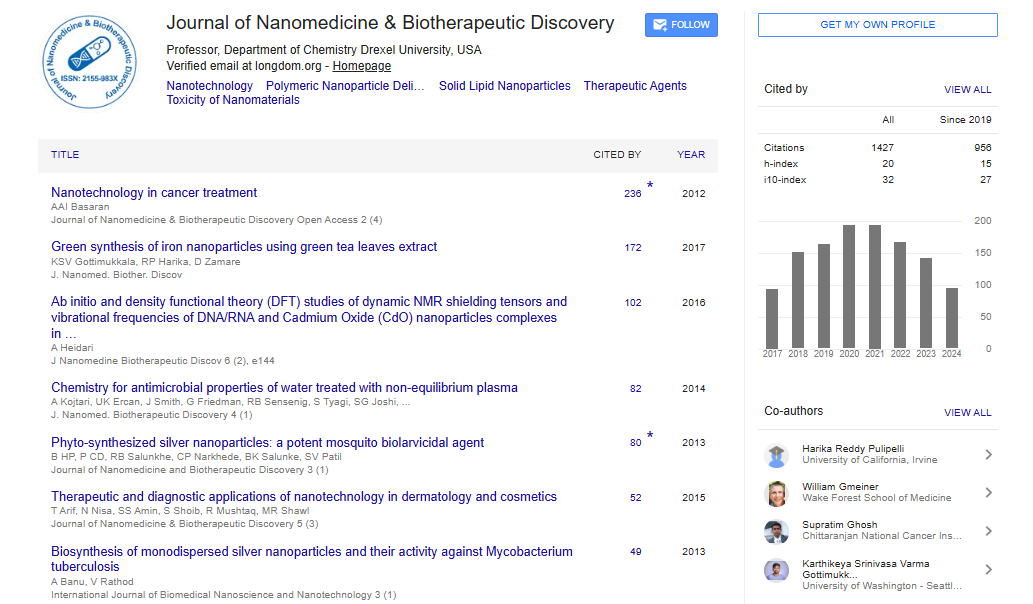
Task: Click Get My Own Profile button
Action: pyautogui.click(x=877, y=25)
